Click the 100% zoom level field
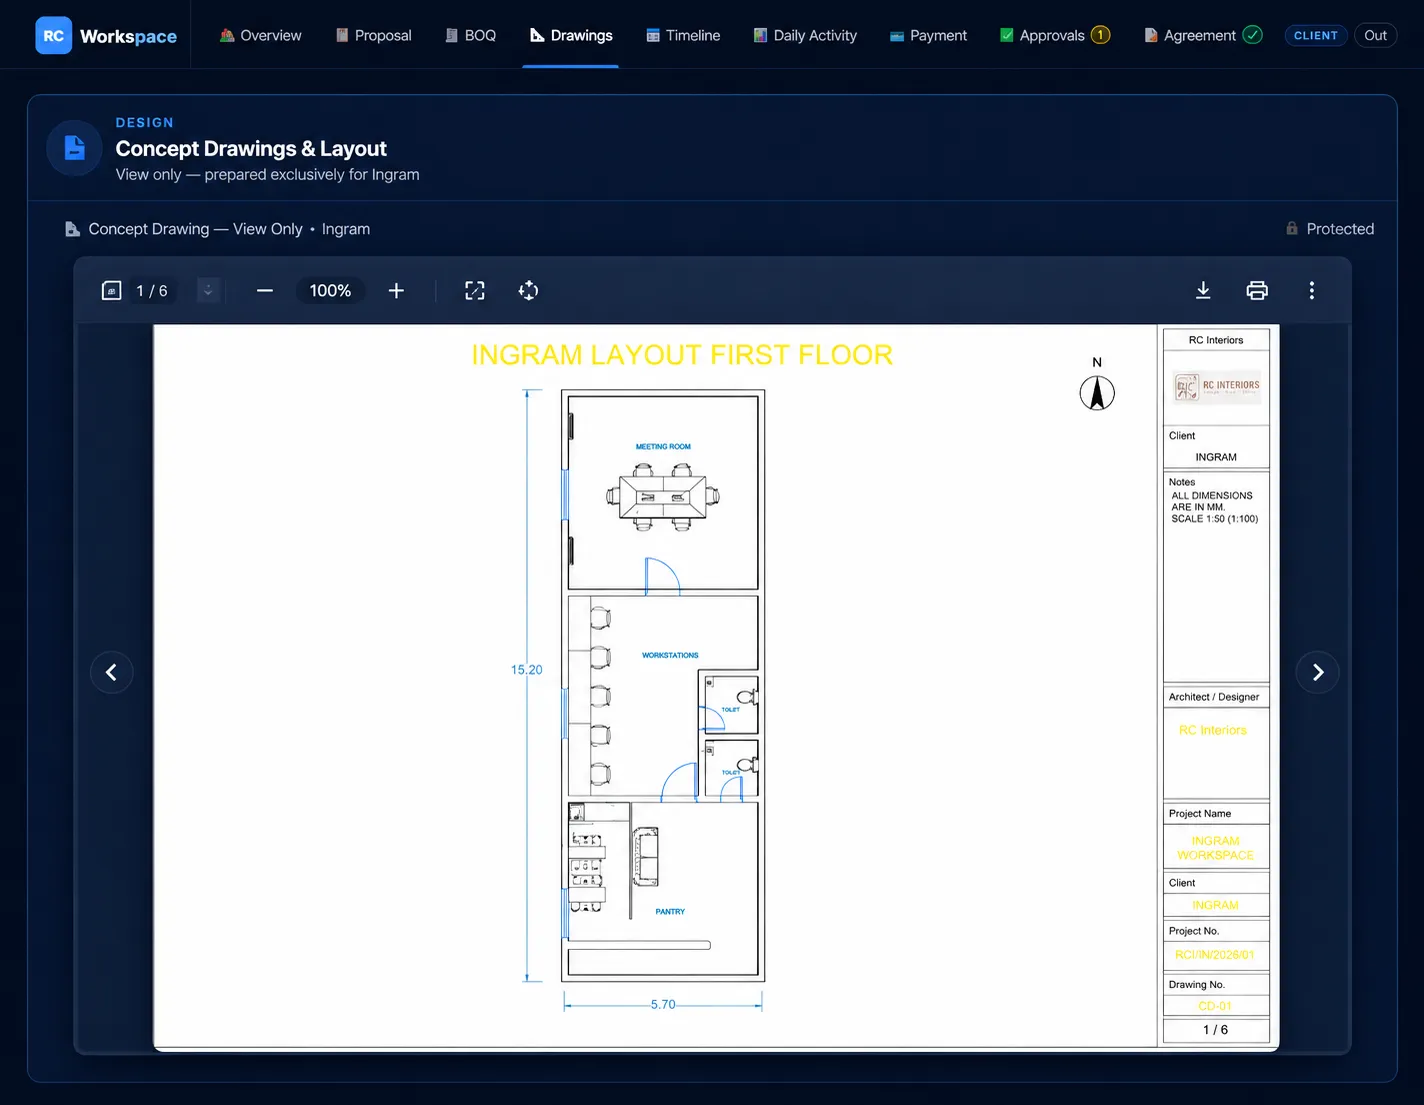The height and width of the screenshot is (1105, 1424). [330, 291]
